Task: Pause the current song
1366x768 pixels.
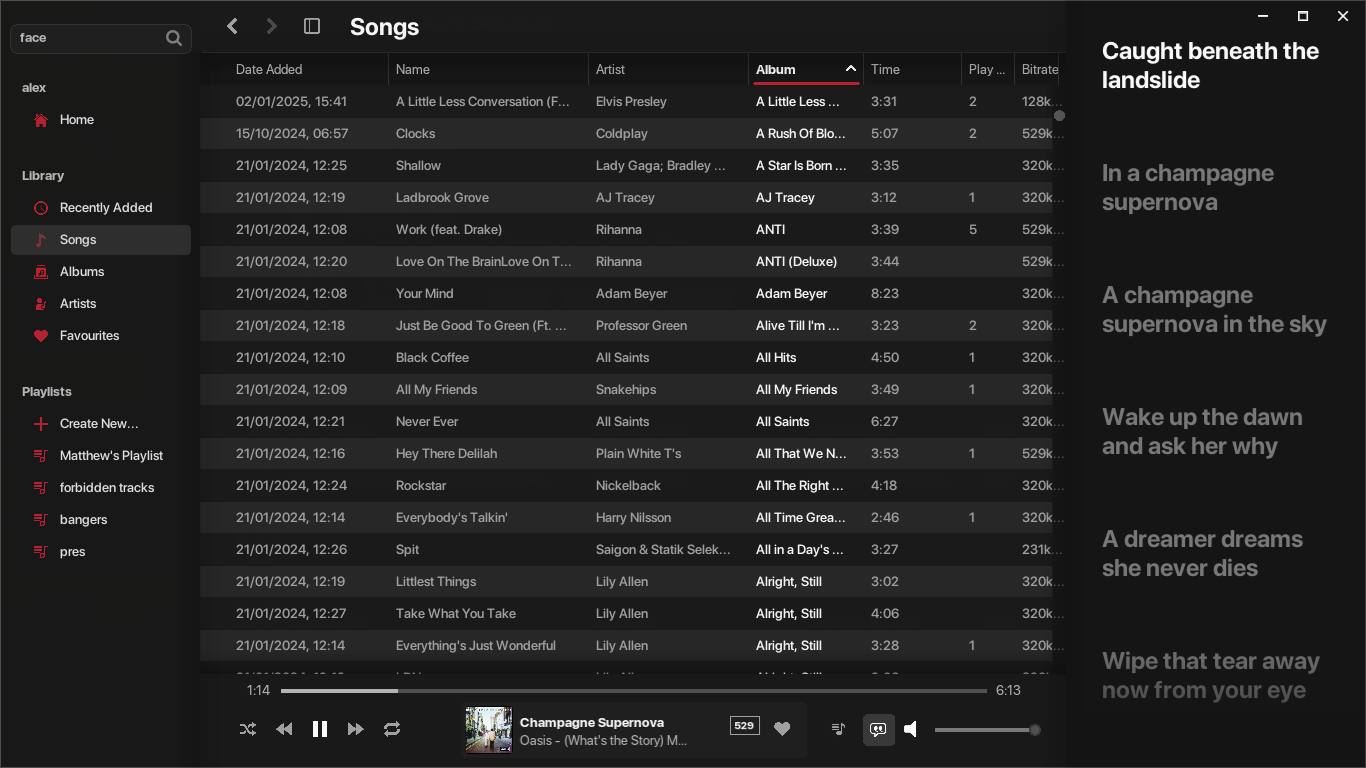Action: pyautogui.click(x=320, y=729)
